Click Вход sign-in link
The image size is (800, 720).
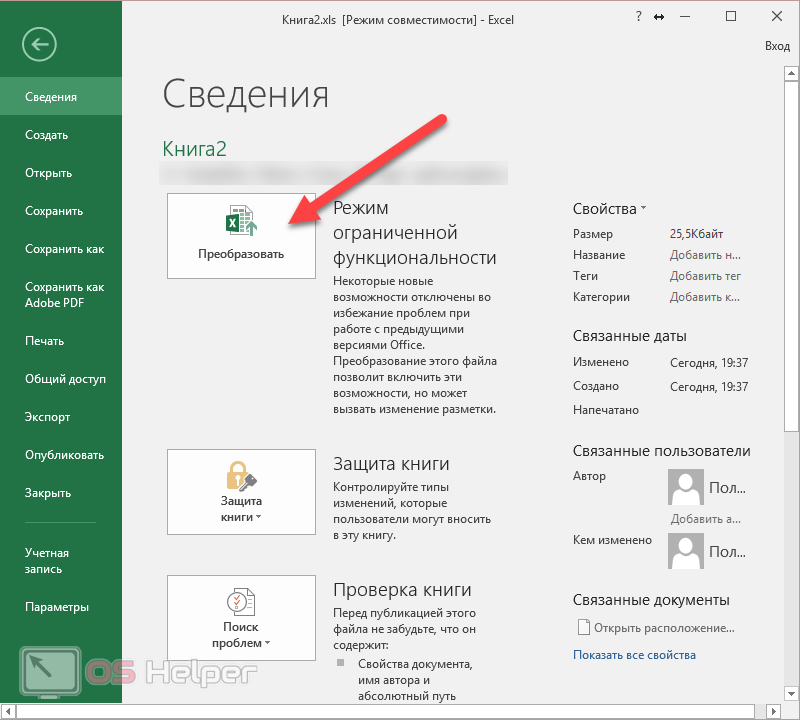[x=777, y=46]
